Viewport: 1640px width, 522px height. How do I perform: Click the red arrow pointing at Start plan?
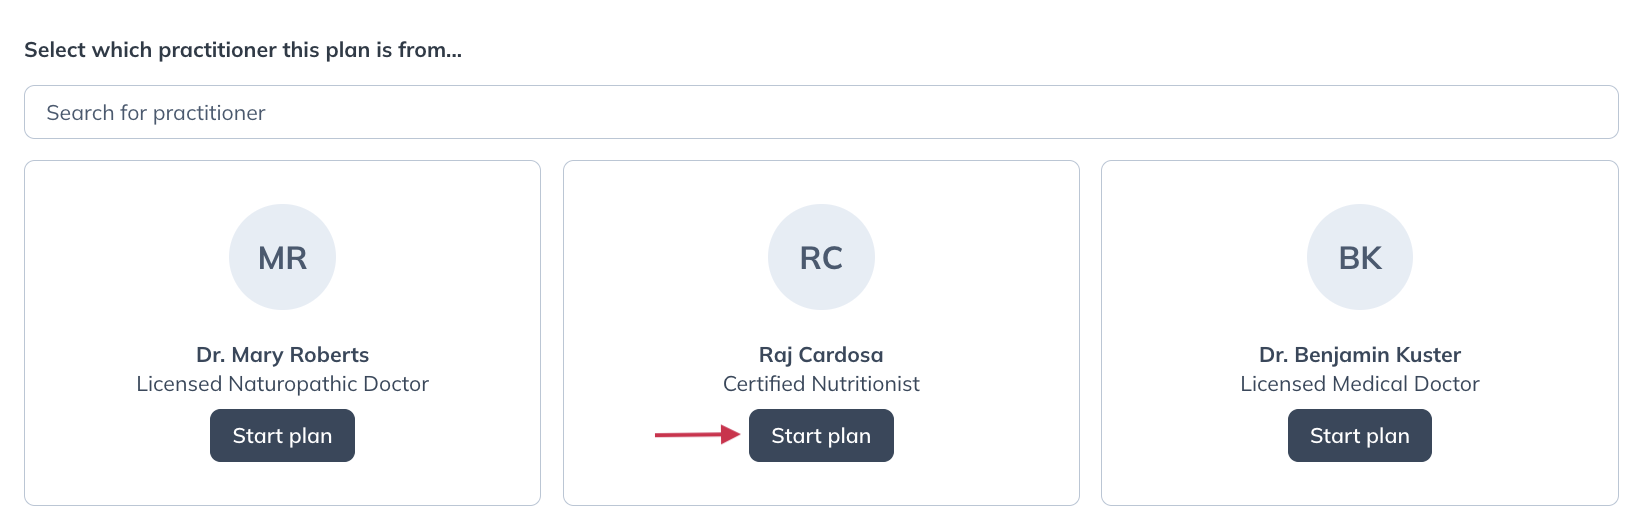(x=696, y=434)
